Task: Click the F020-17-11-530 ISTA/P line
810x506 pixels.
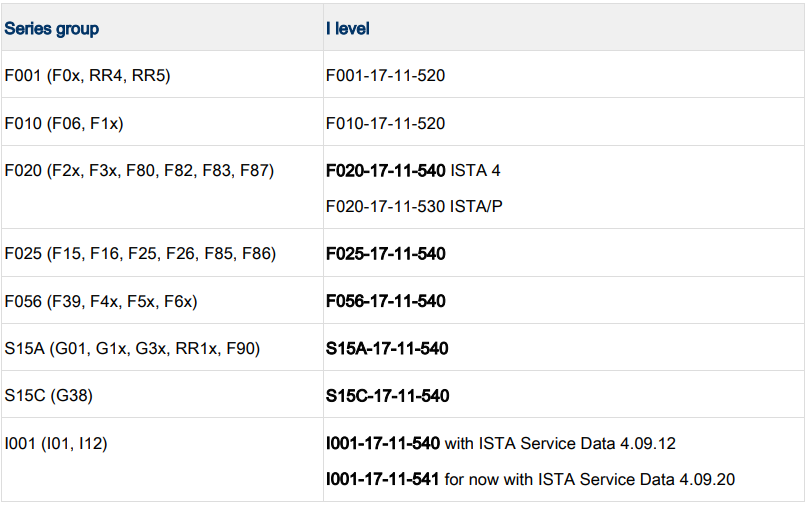Action: tap(414, 207)
